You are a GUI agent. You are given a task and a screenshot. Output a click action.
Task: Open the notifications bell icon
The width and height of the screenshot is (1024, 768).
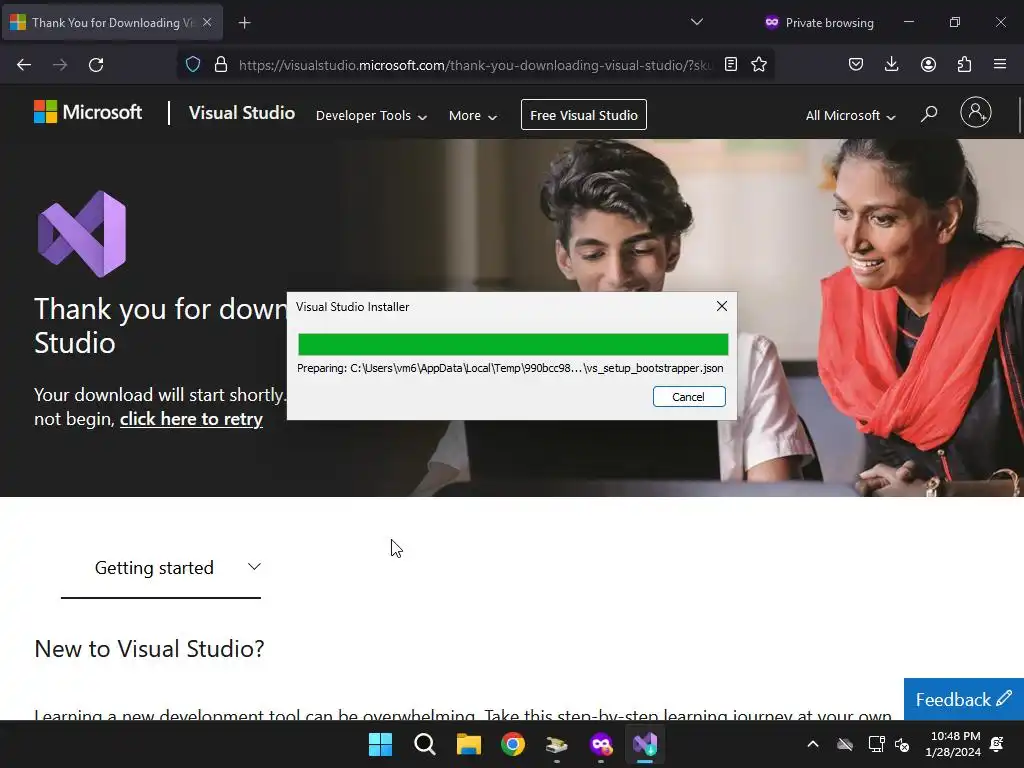pyautogui.click(x=997, y=744)
